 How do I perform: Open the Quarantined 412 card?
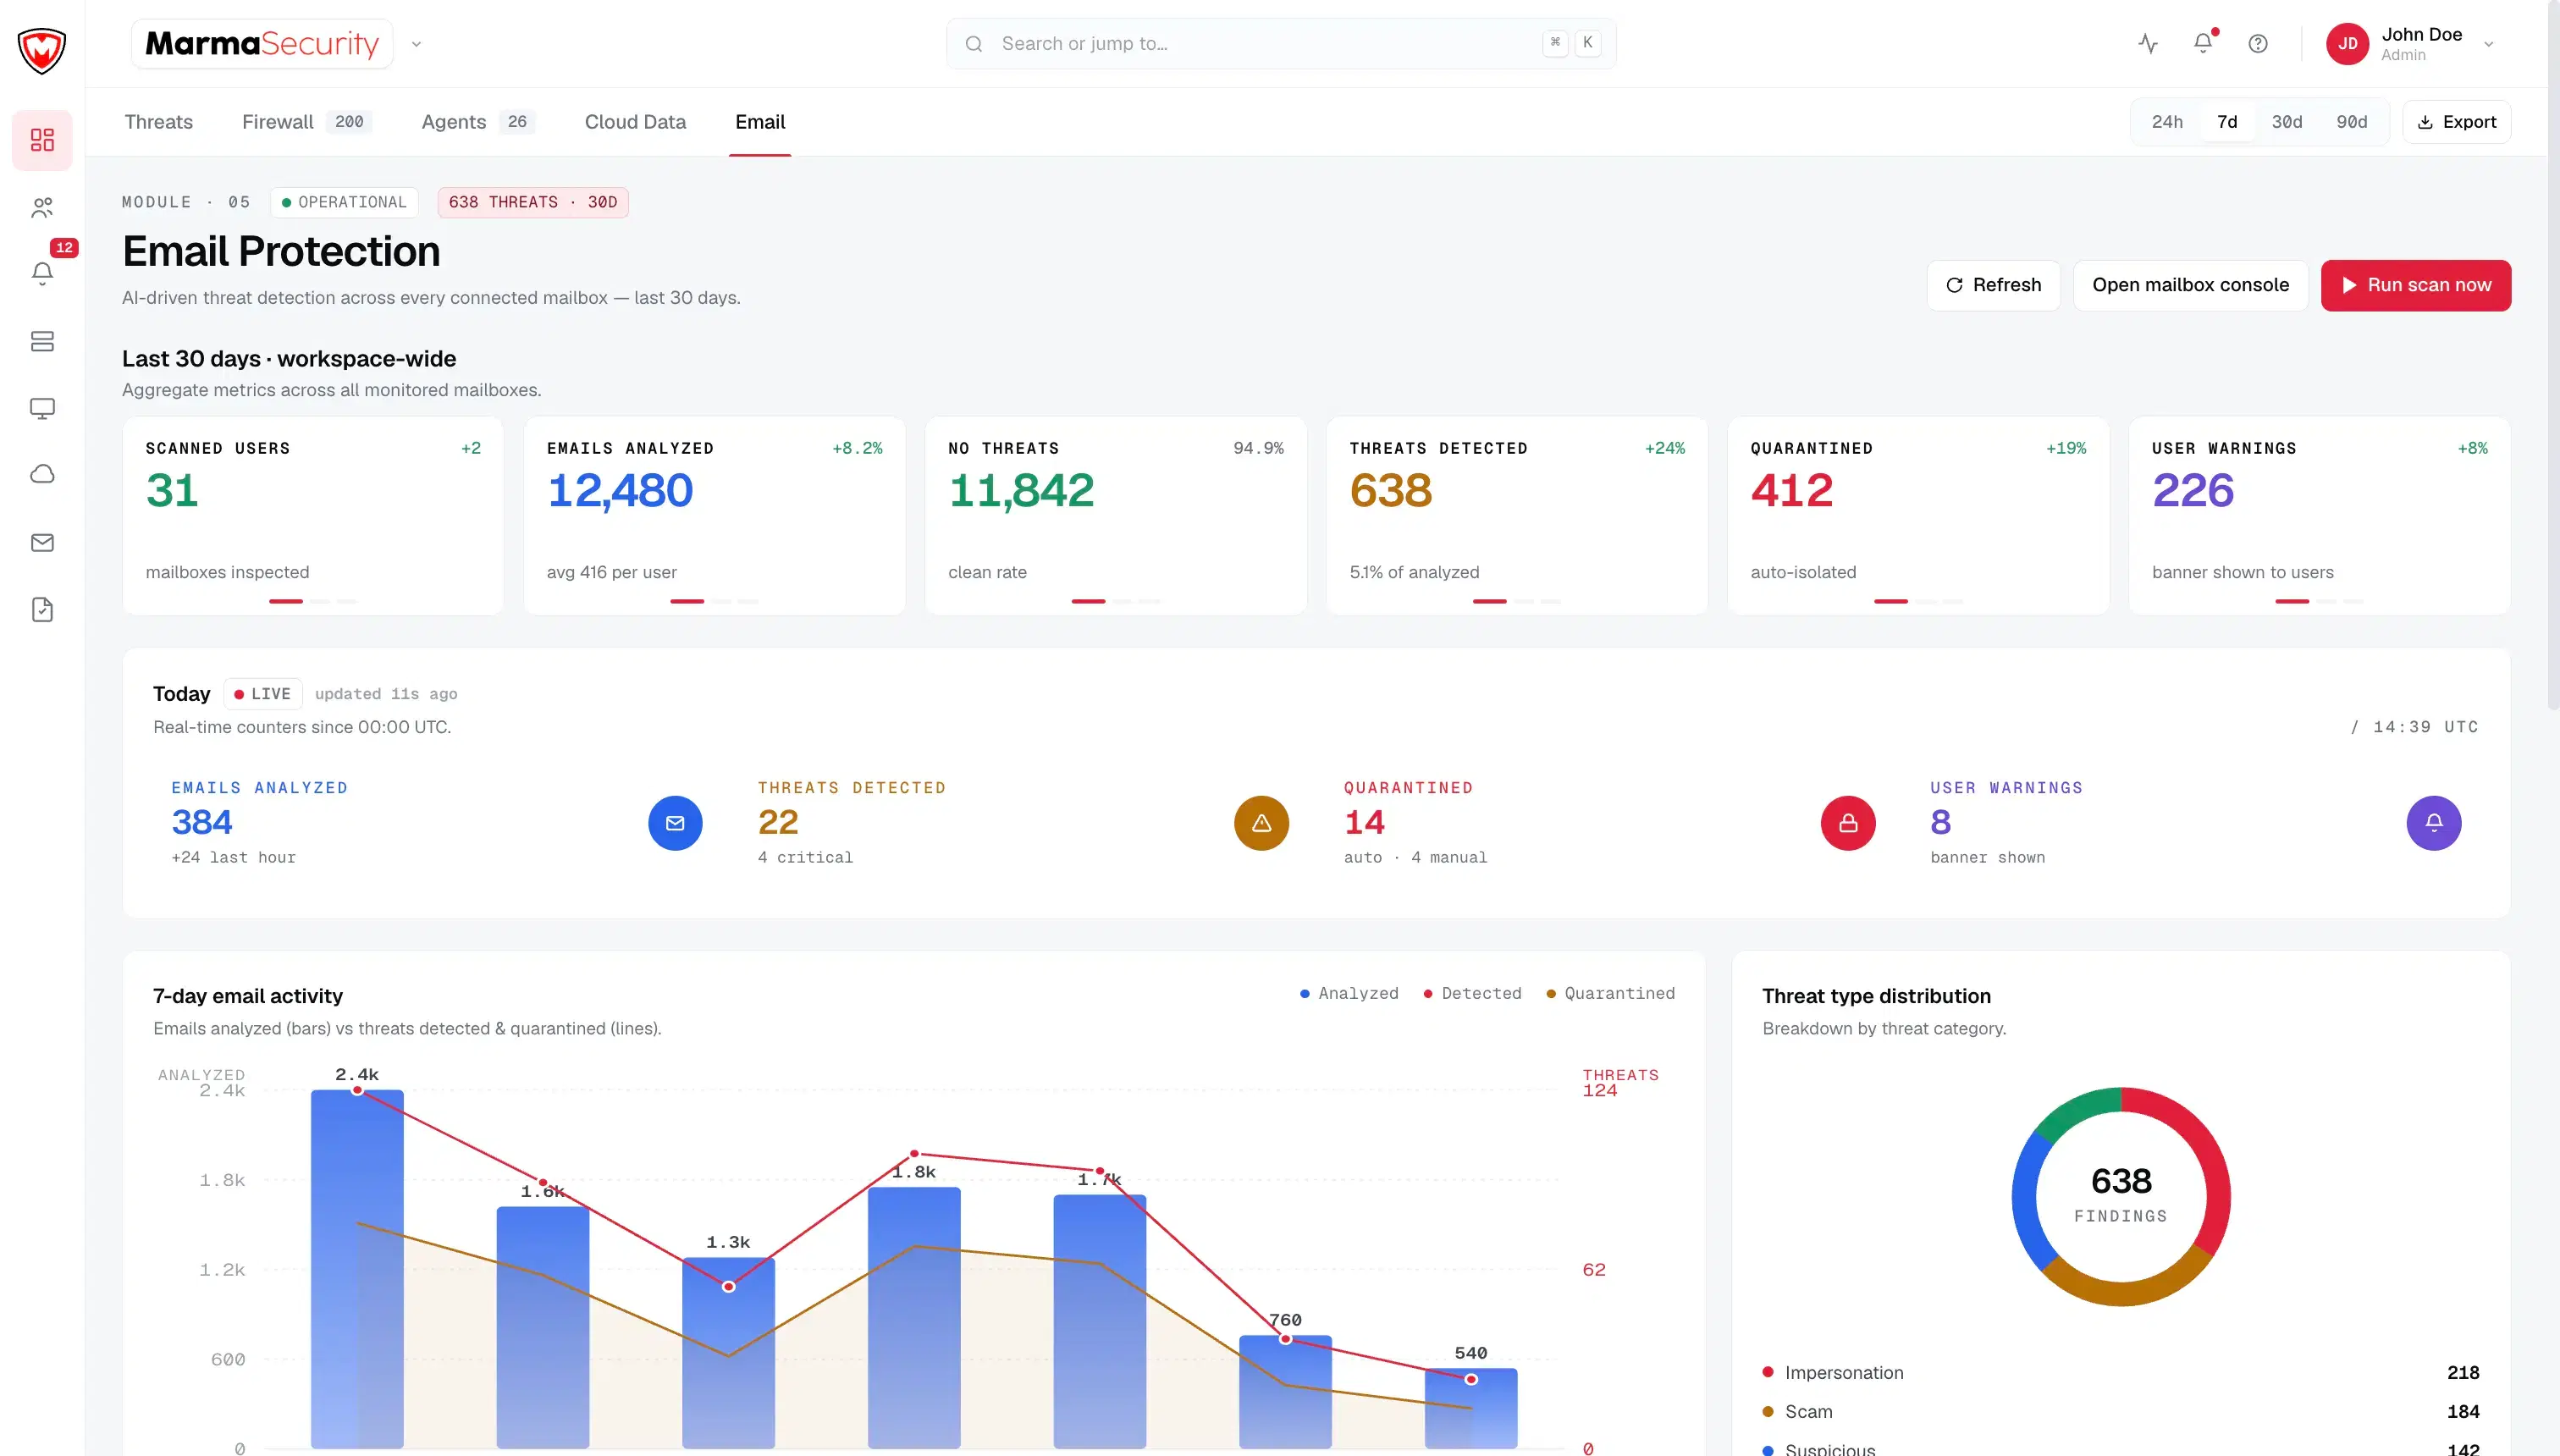(x=1918, y=516)
